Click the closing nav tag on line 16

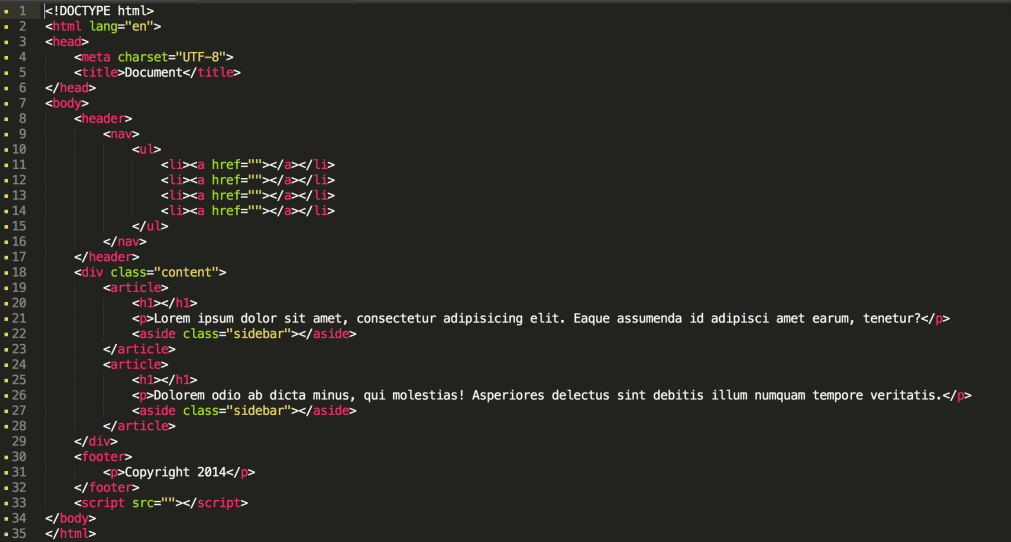(124, 242)
